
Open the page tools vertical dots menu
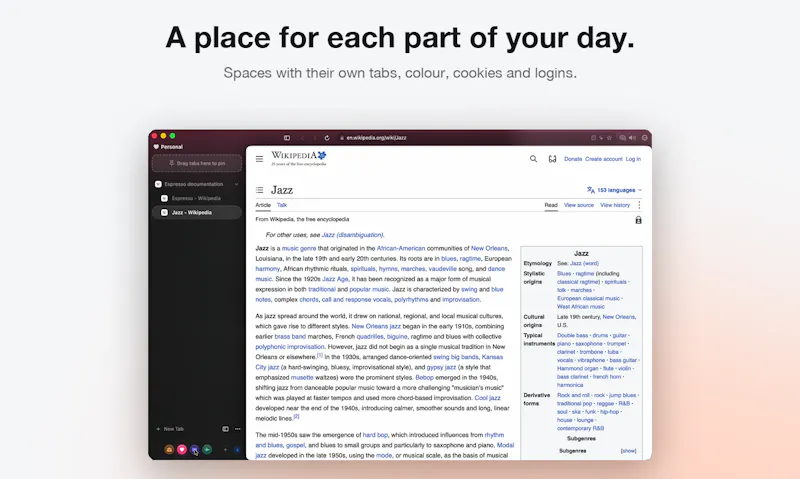click(x=639, y=205)
